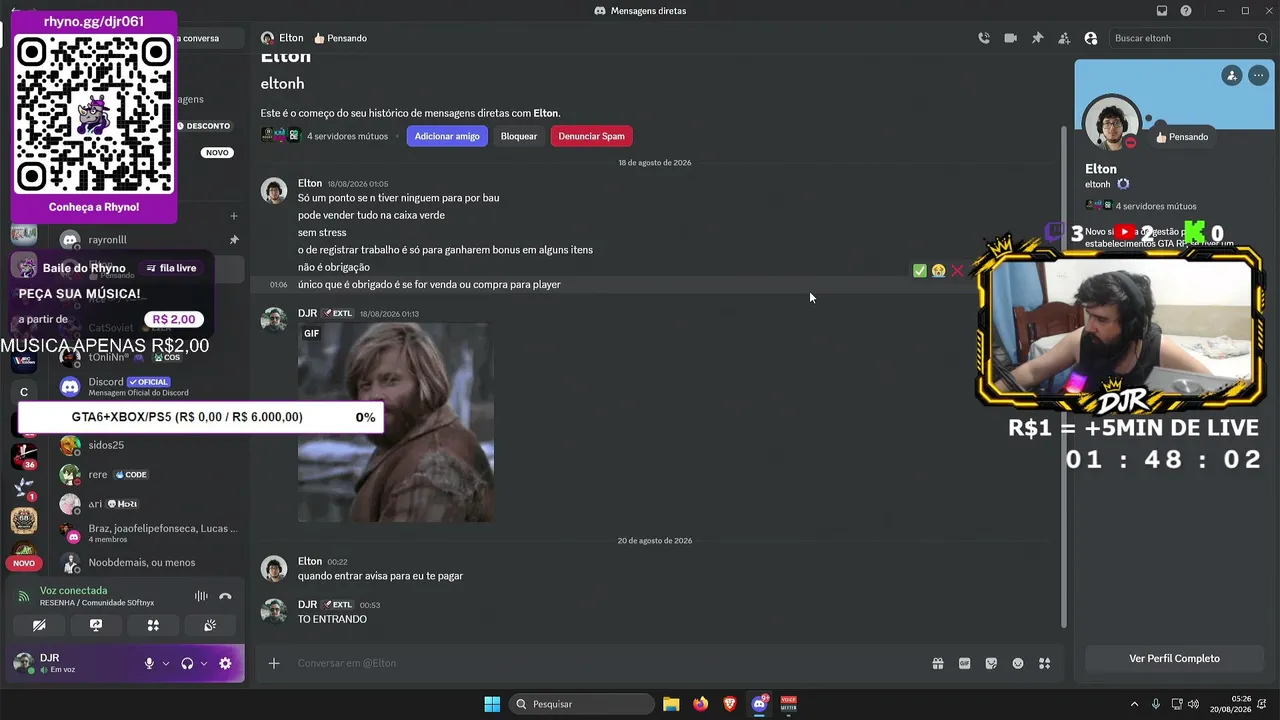Open Brave browser from the taskbar
Image resolution: width=1280 pixels, height=720 pixels.
(730, 704)
